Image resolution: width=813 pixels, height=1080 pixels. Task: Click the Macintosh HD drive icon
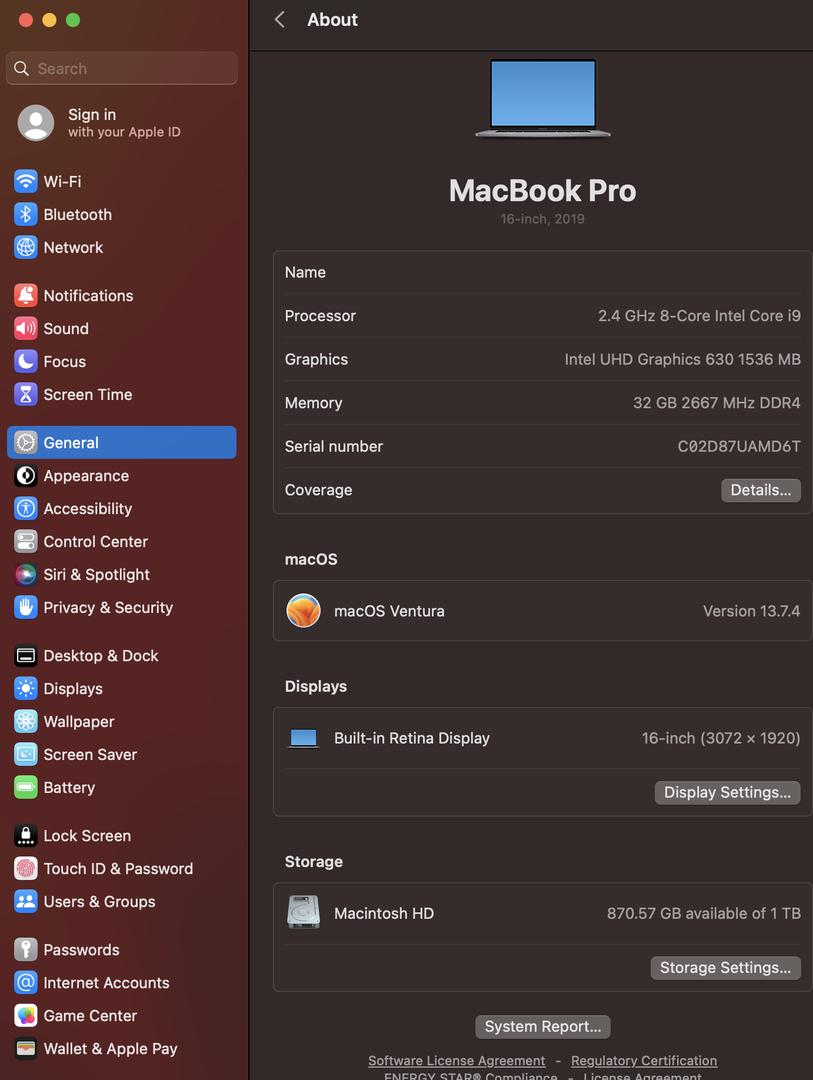[303, 913]
